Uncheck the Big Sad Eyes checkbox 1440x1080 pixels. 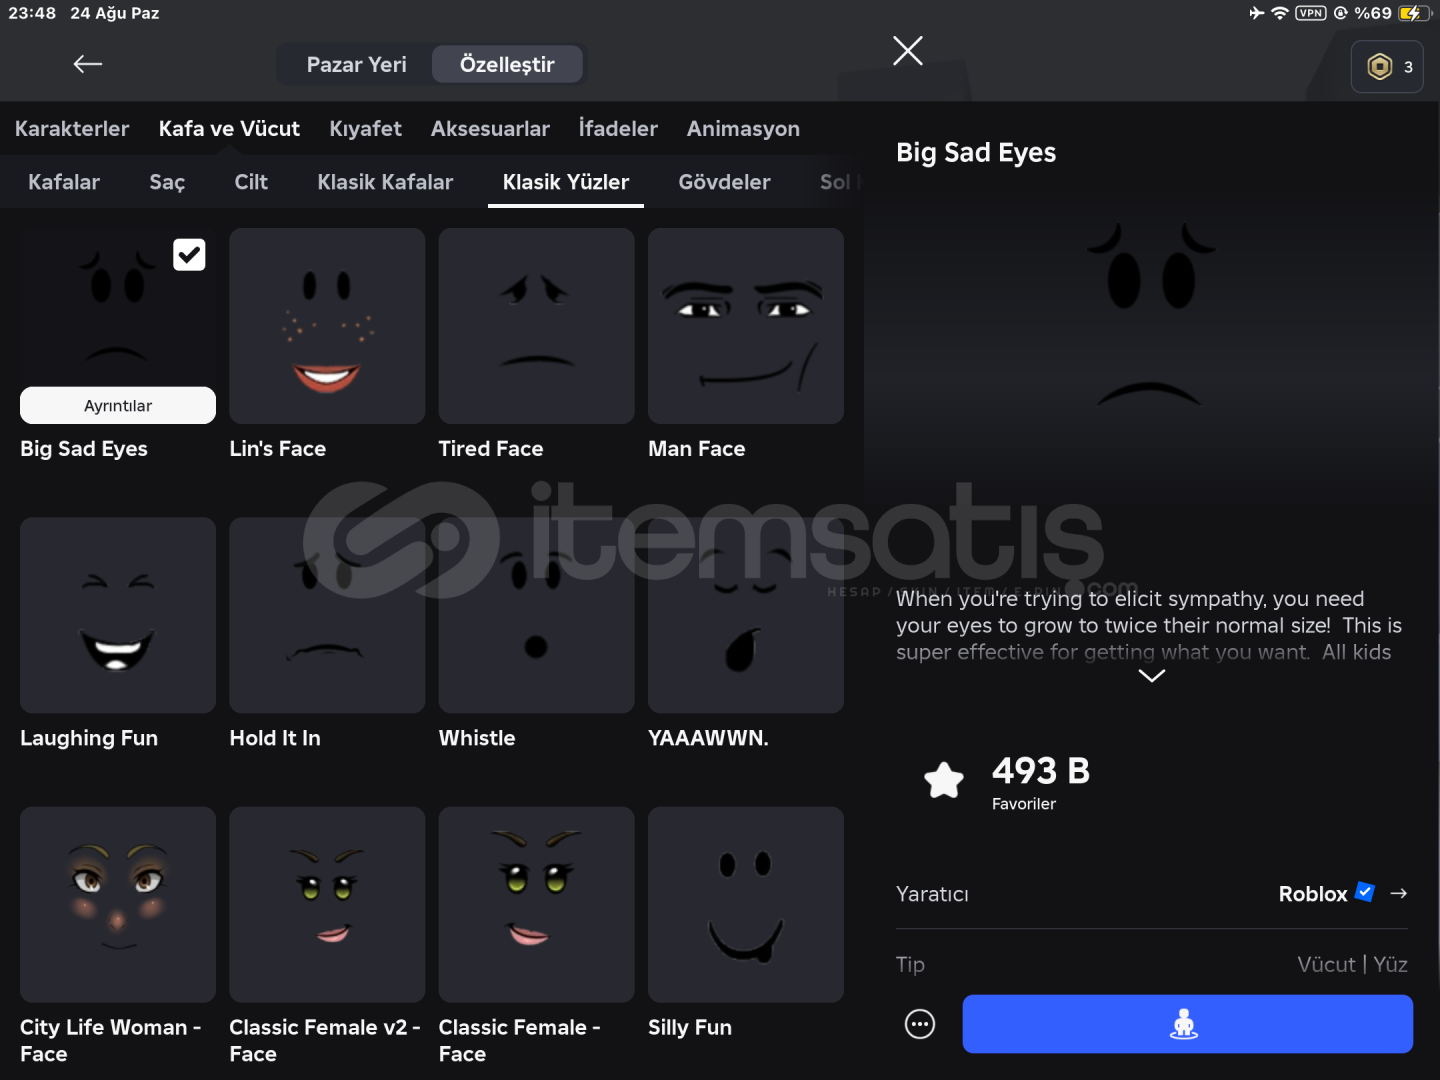pyautogui.click(x=189, y=255)
